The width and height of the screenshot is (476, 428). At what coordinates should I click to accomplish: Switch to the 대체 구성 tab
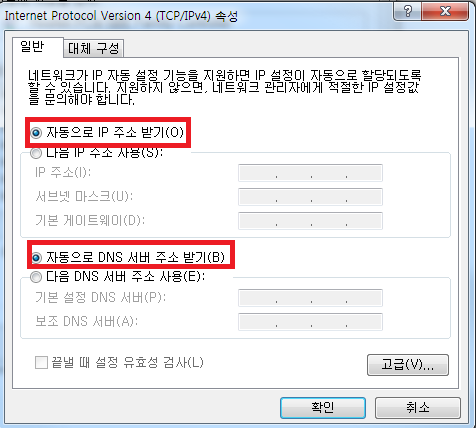94,49
